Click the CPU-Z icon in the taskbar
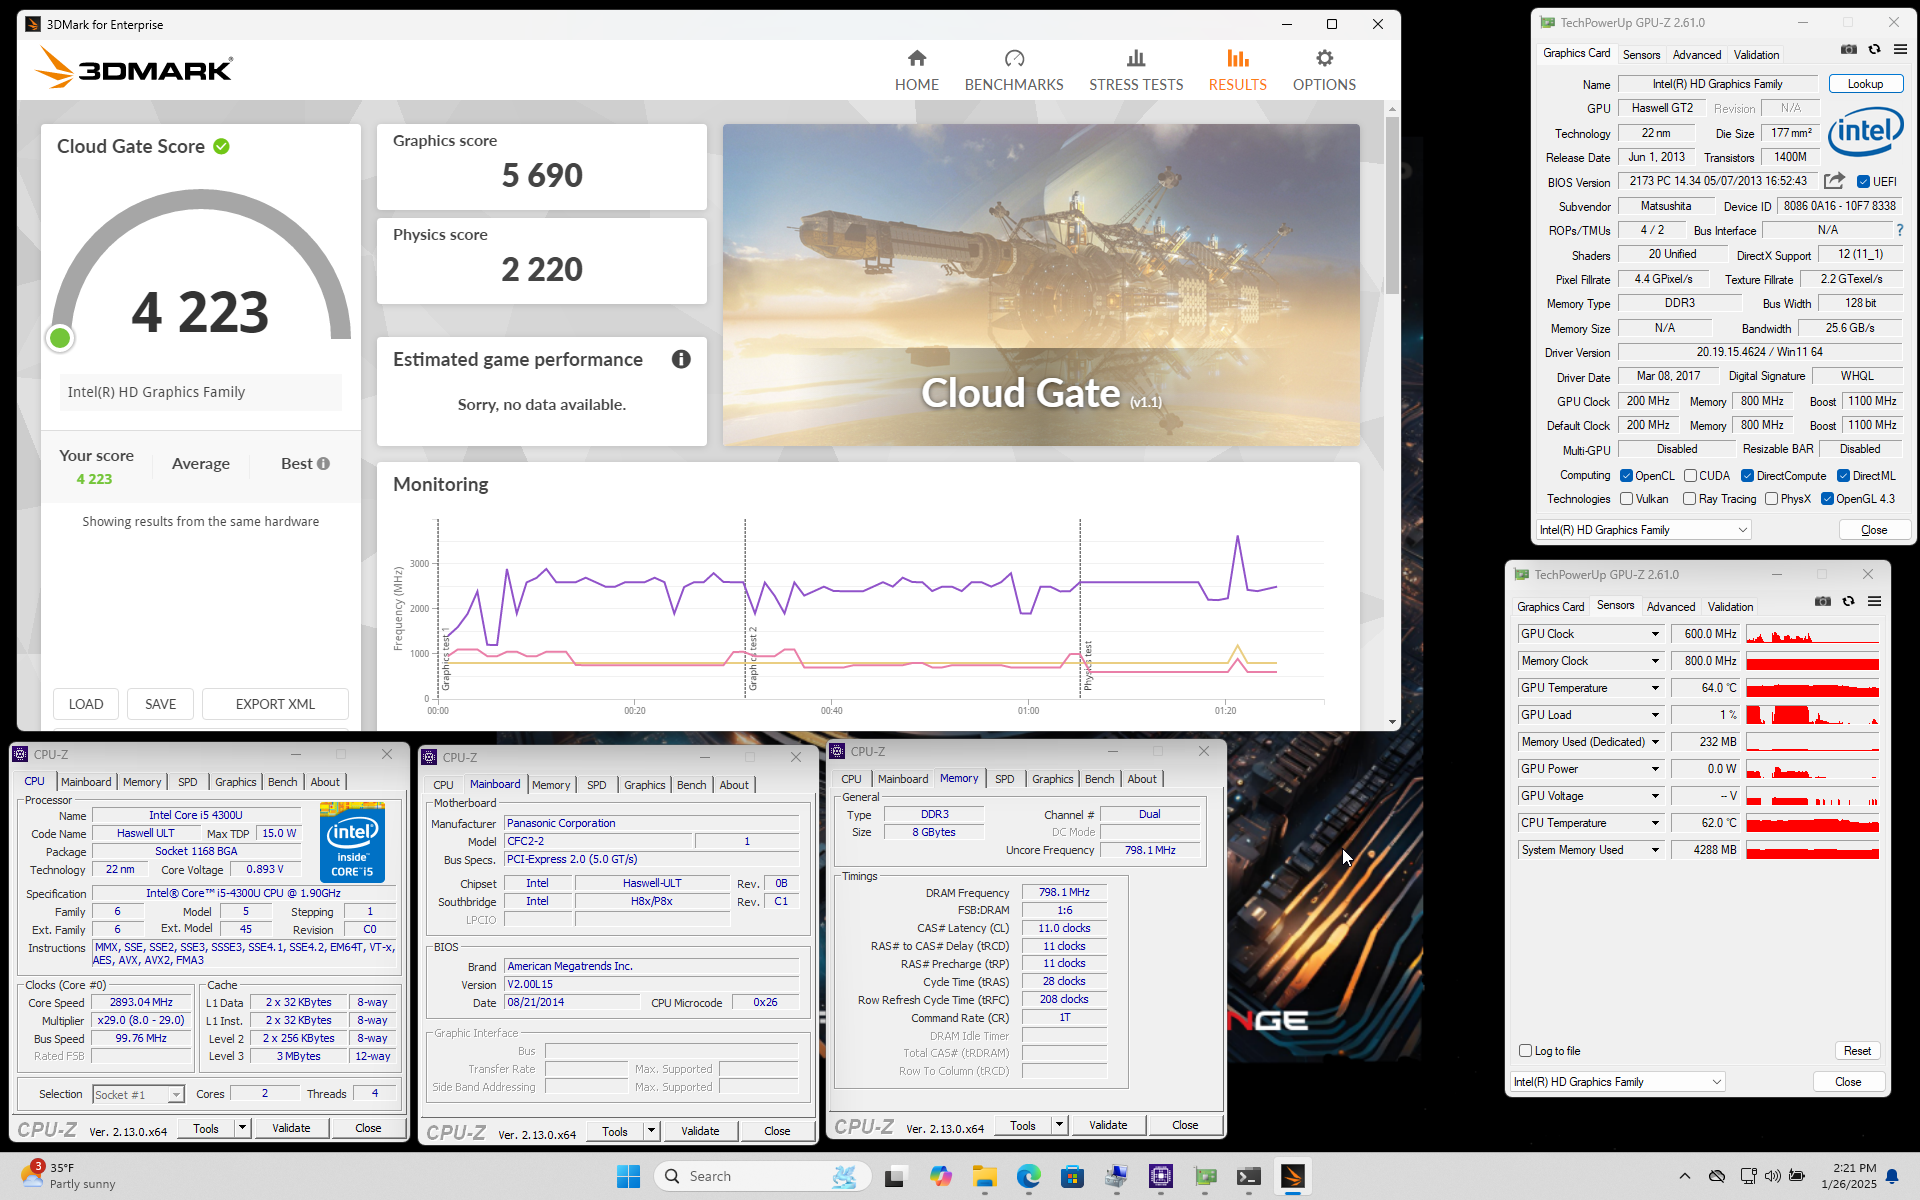This screenshot has width=1920, height=1200. tap(1161, 1176)
